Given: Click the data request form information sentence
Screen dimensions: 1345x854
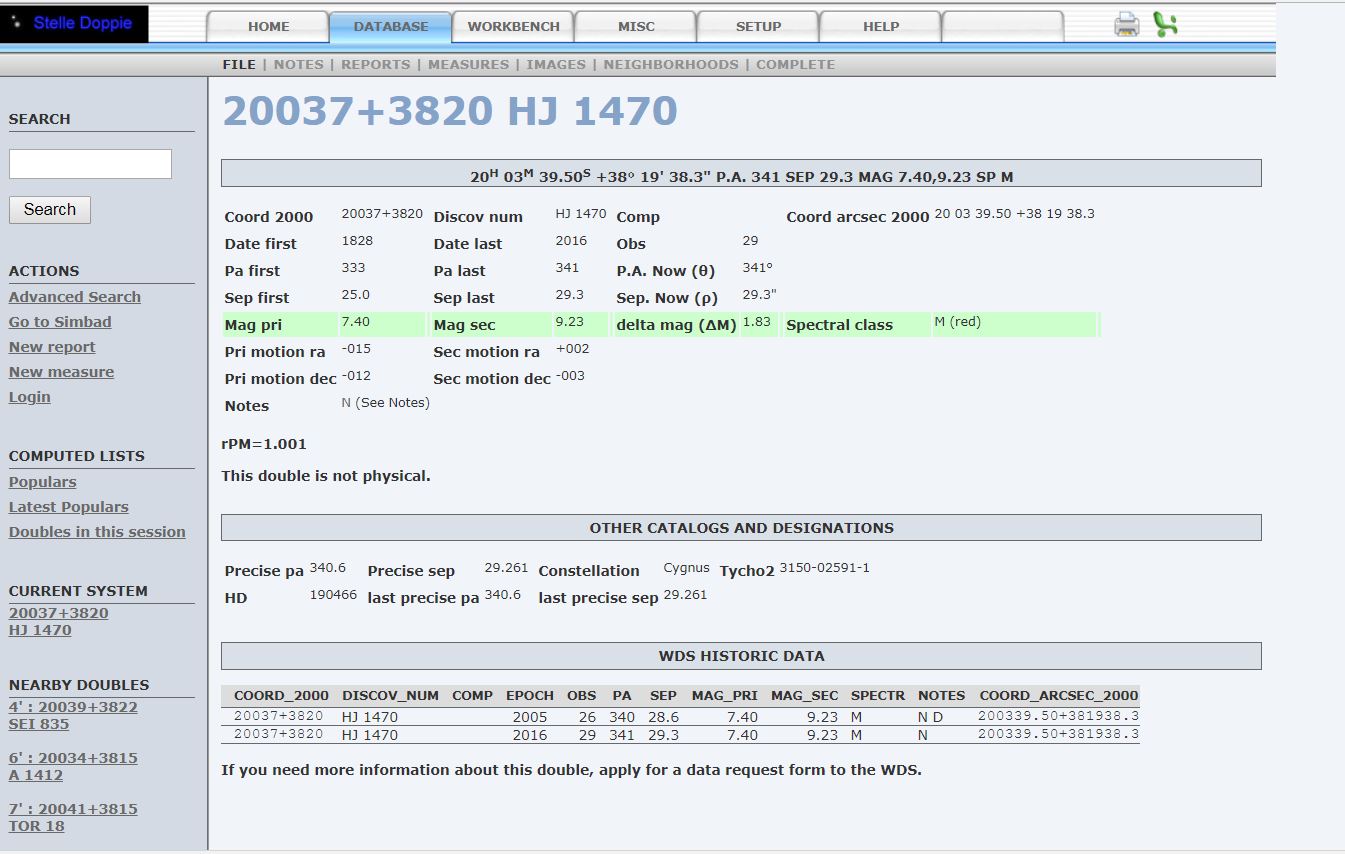Looking at the screenshot, I should (571, 770).
